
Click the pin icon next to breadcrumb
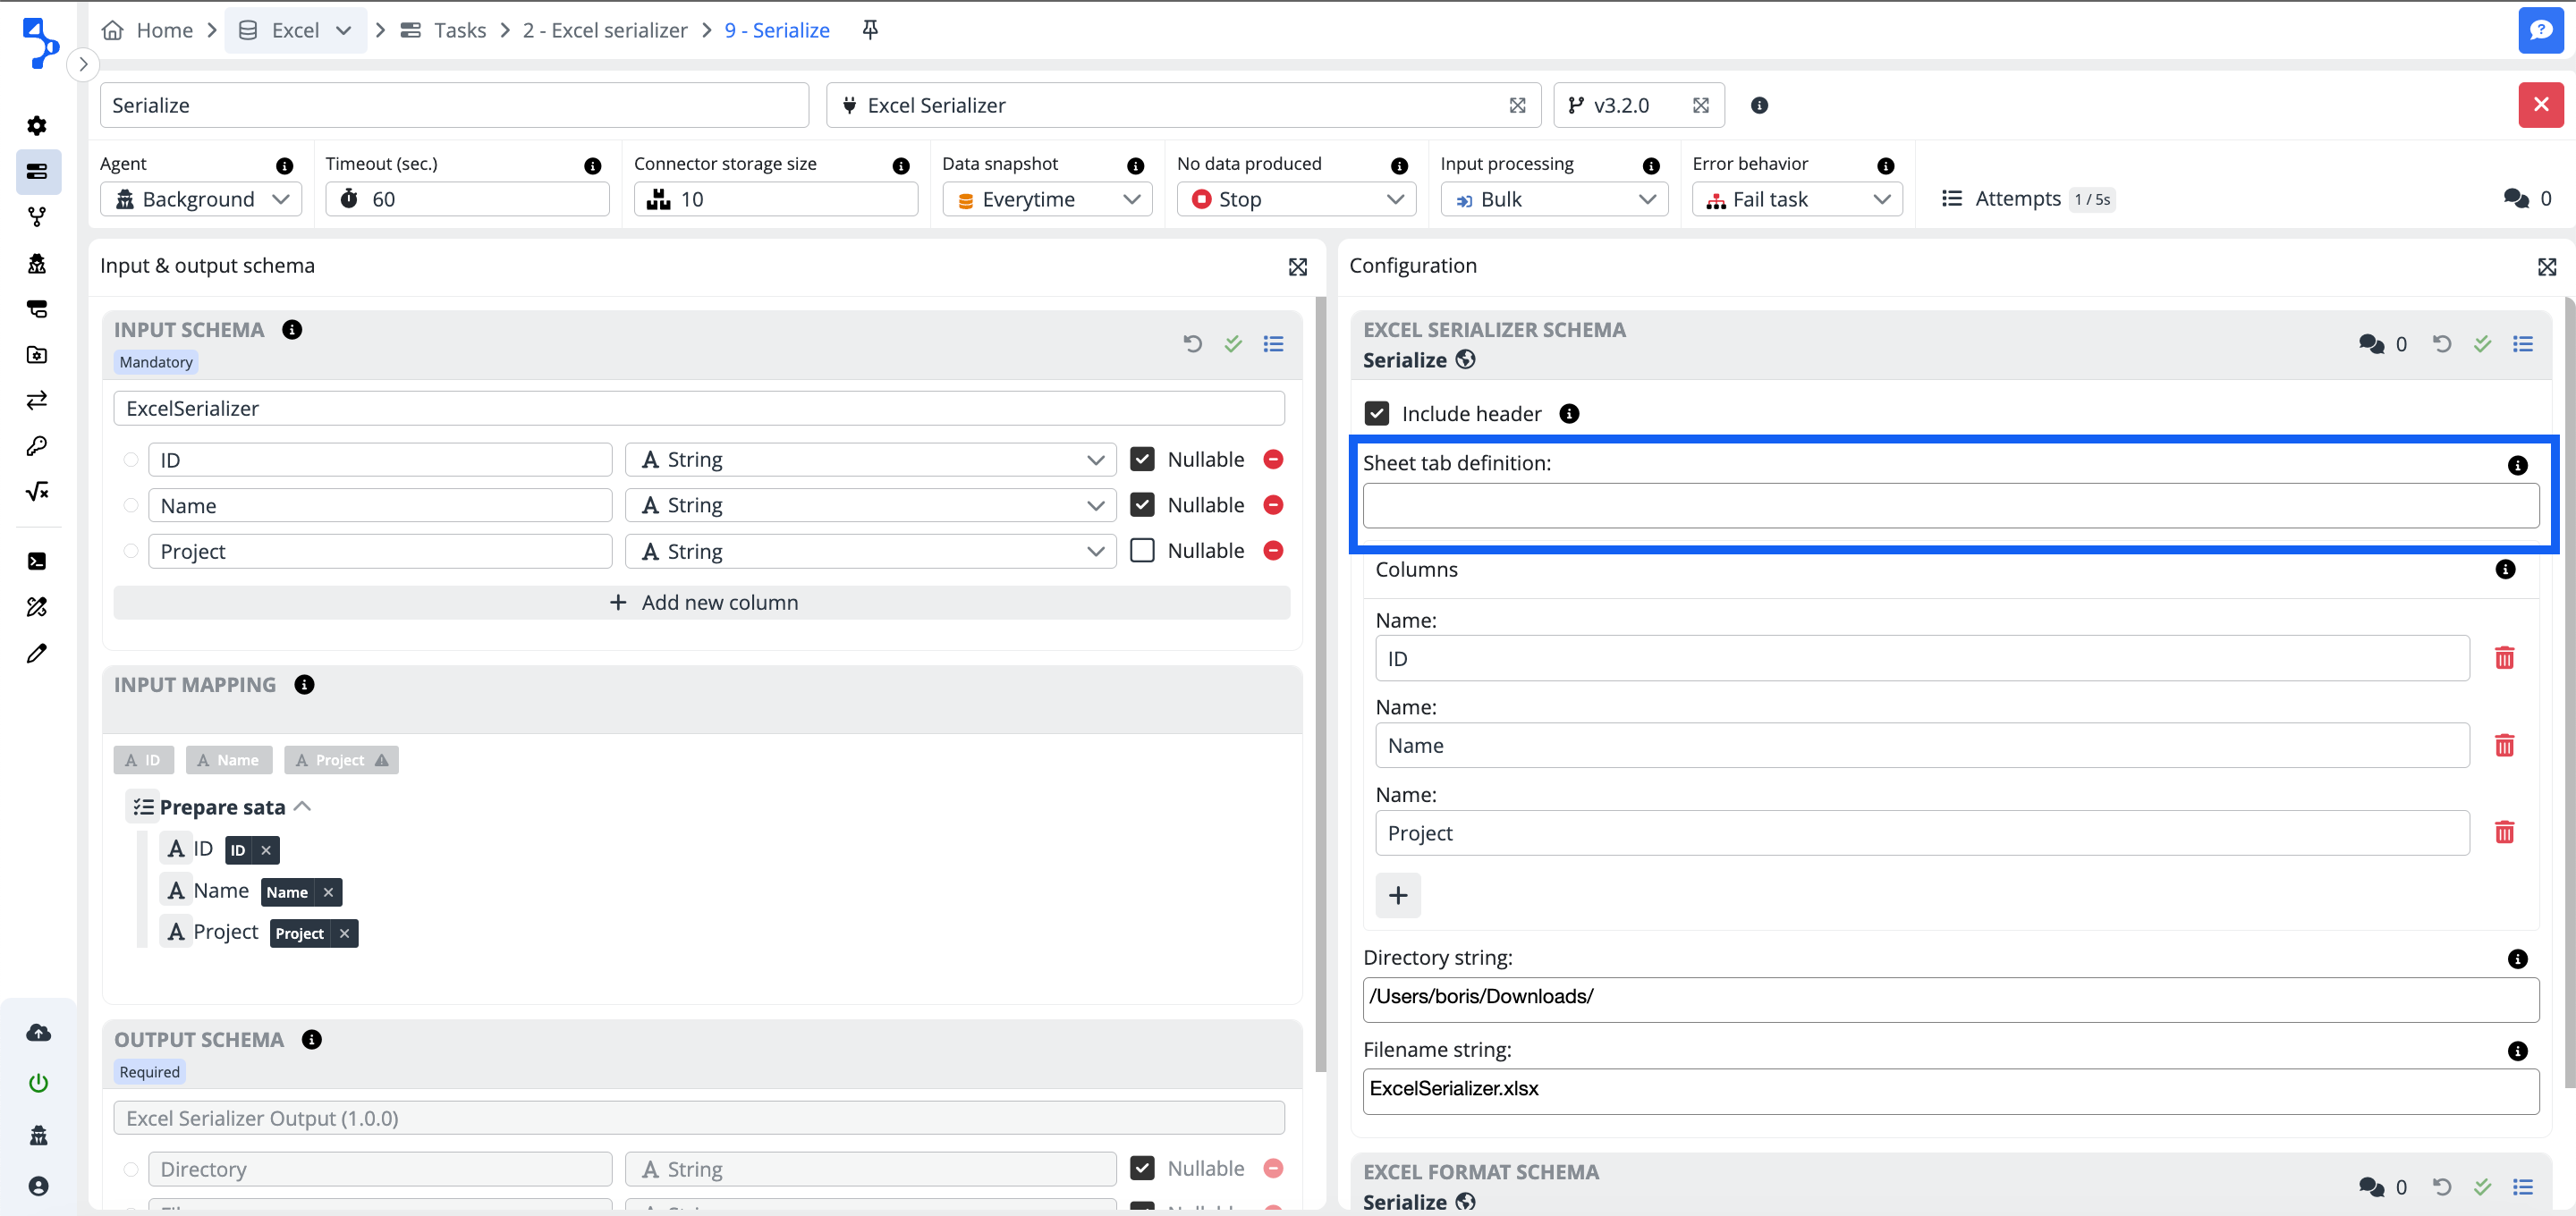869,30
